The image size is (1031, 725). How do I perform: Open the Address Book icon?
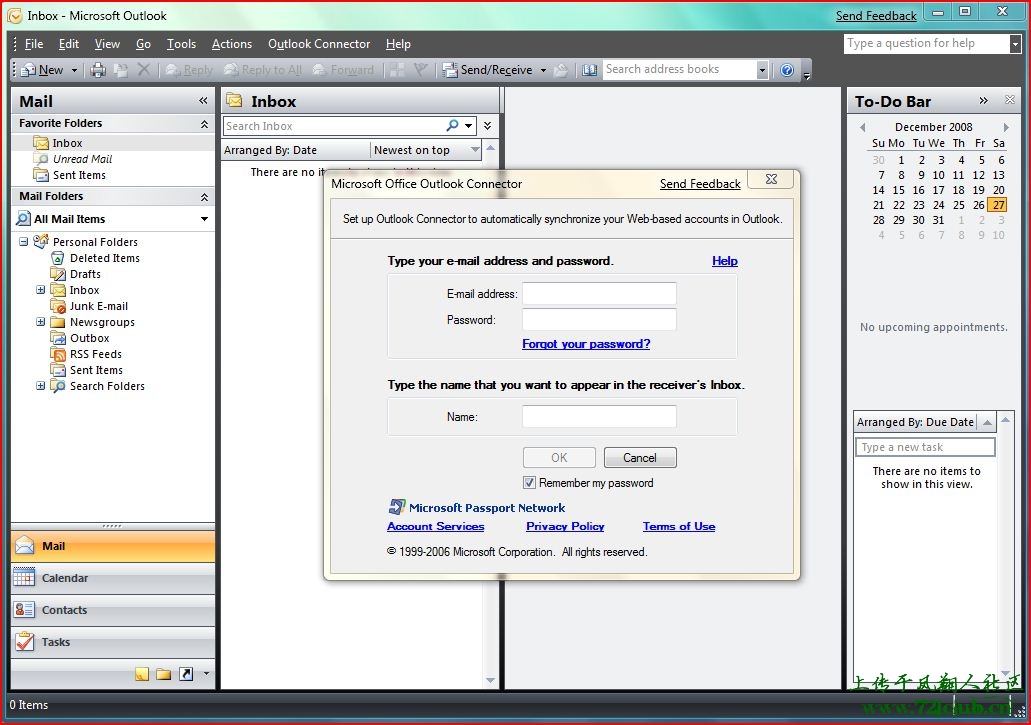tap(589, 70)
